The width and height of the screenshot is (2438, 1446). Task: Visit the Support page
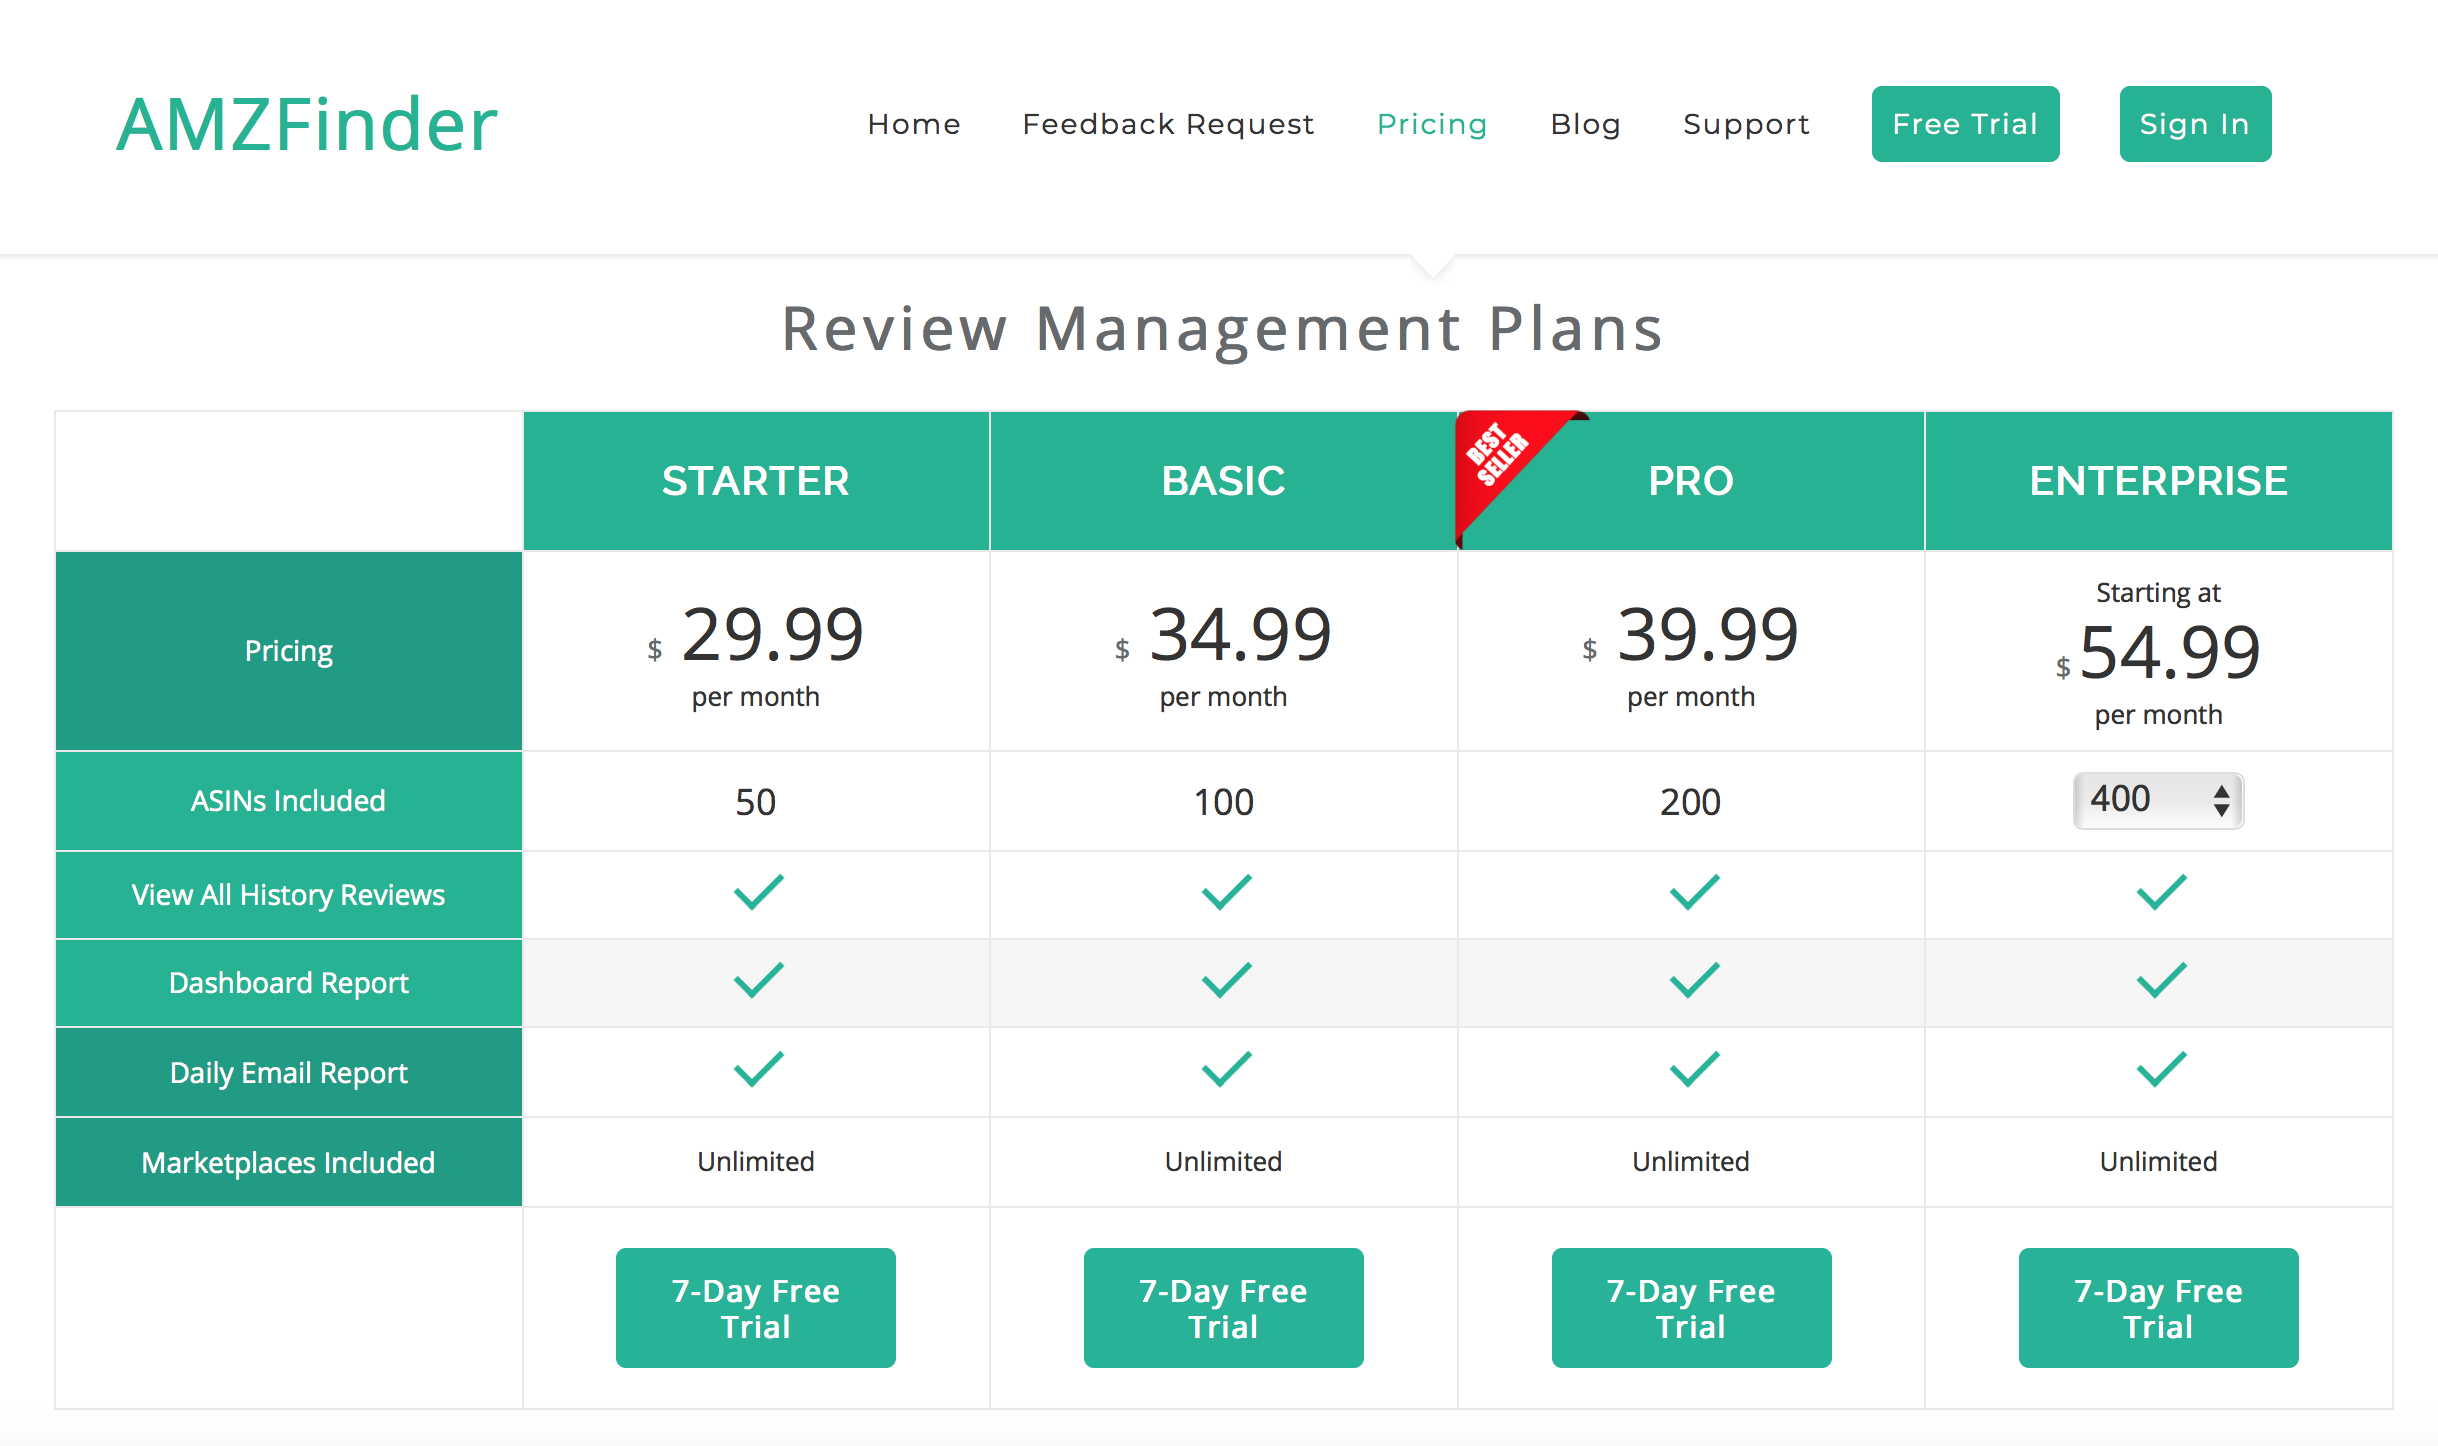coord(1746,124)
